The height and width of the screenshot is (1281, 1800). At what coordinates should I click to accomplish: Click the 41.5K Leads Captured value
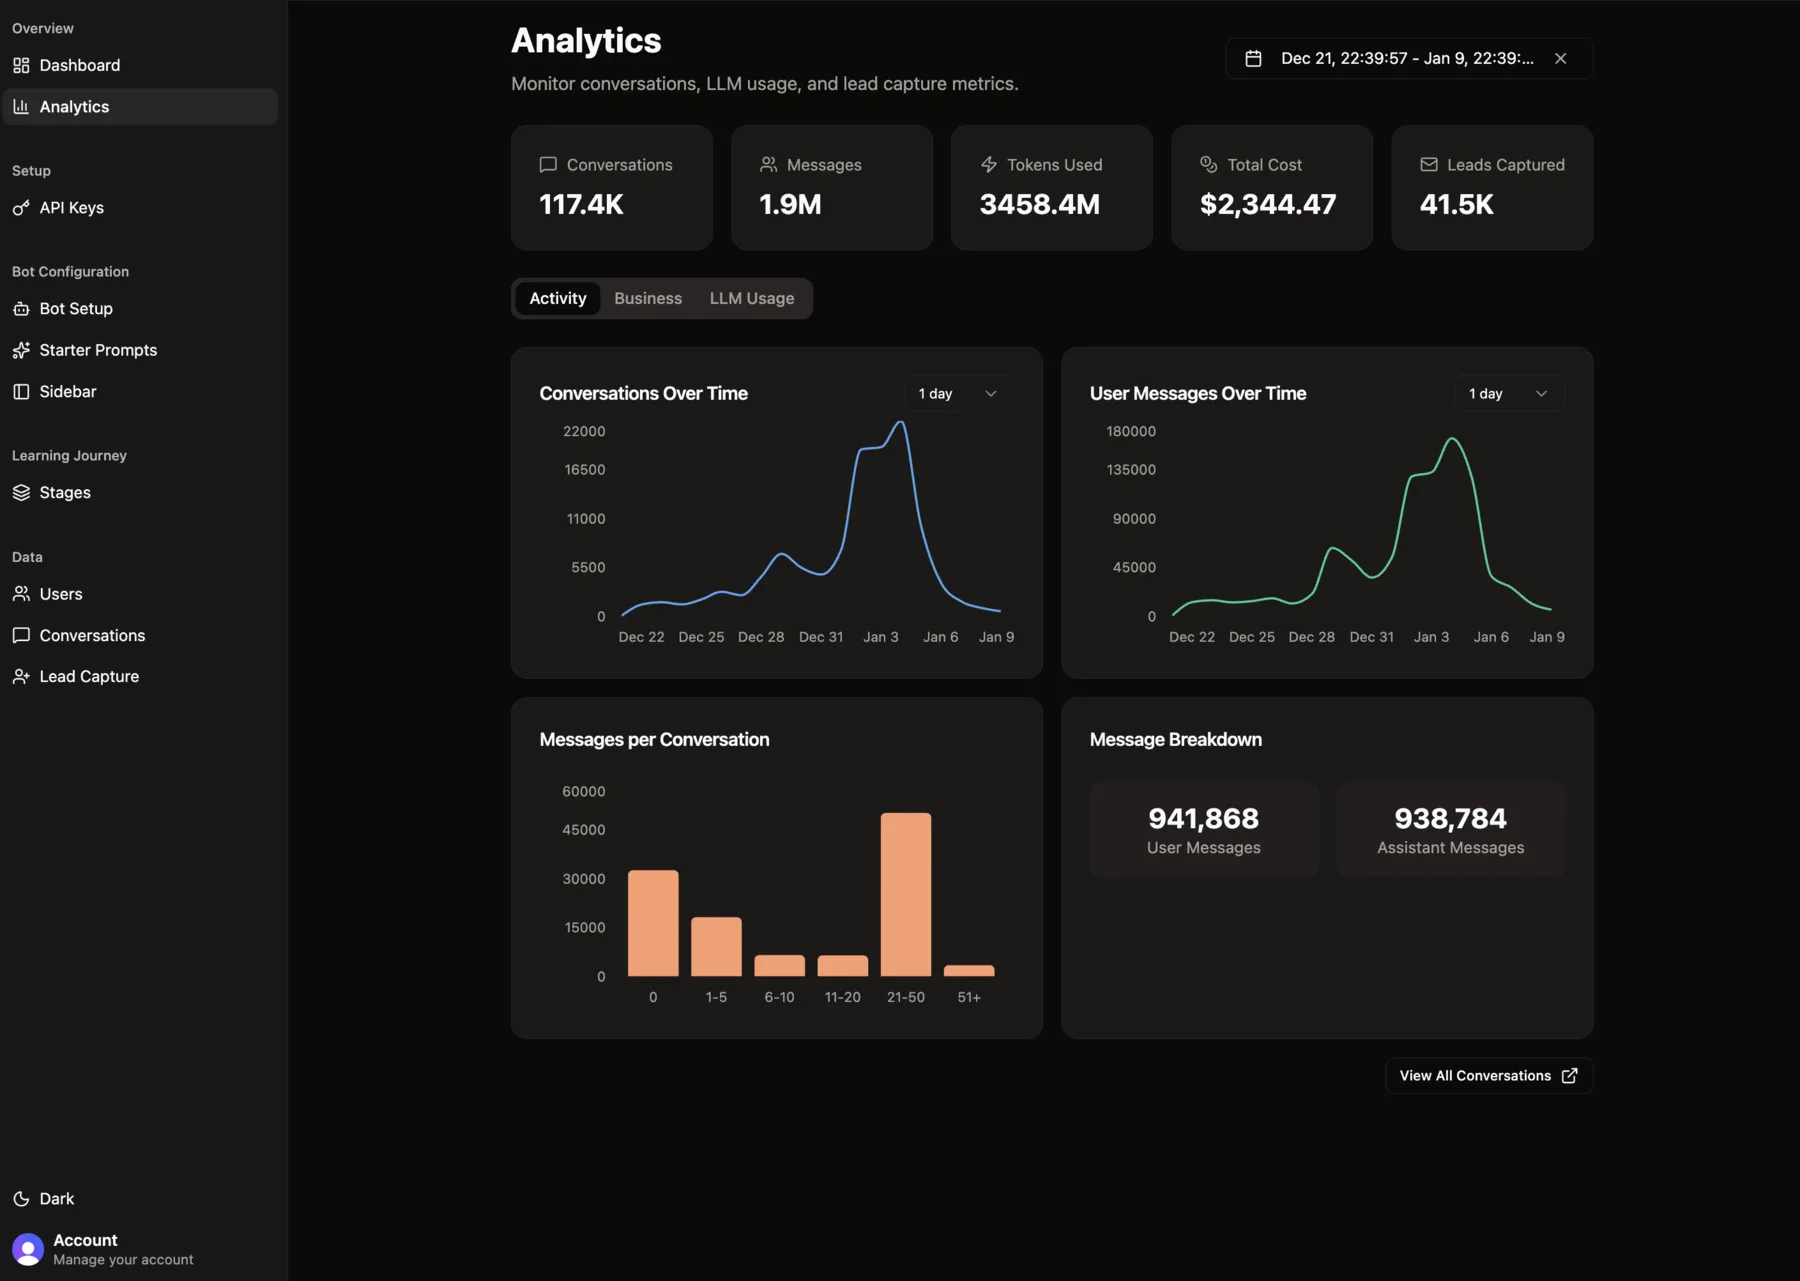pyautogui.click(x=1457, y=205)
